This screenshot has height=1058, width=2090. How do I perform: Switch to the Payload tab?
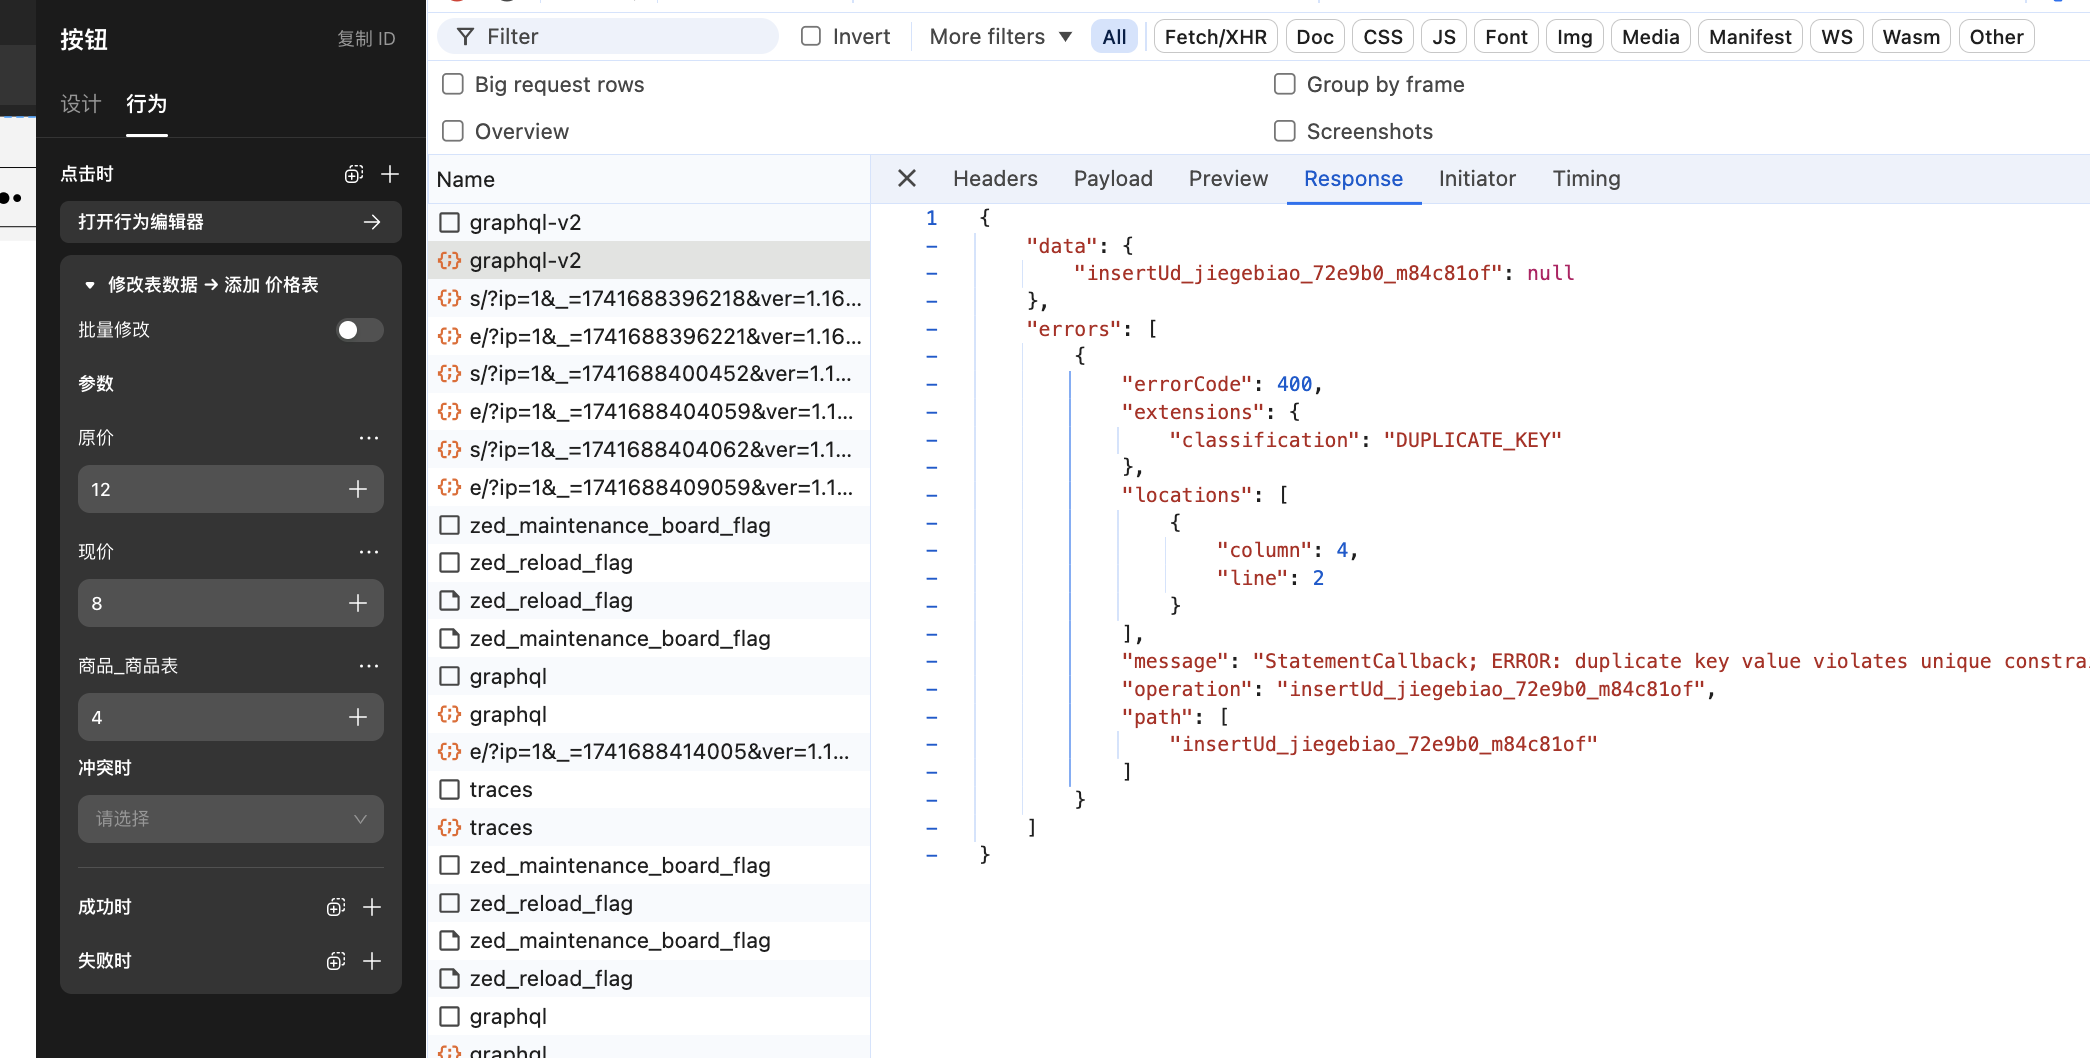click(1113, 178)
